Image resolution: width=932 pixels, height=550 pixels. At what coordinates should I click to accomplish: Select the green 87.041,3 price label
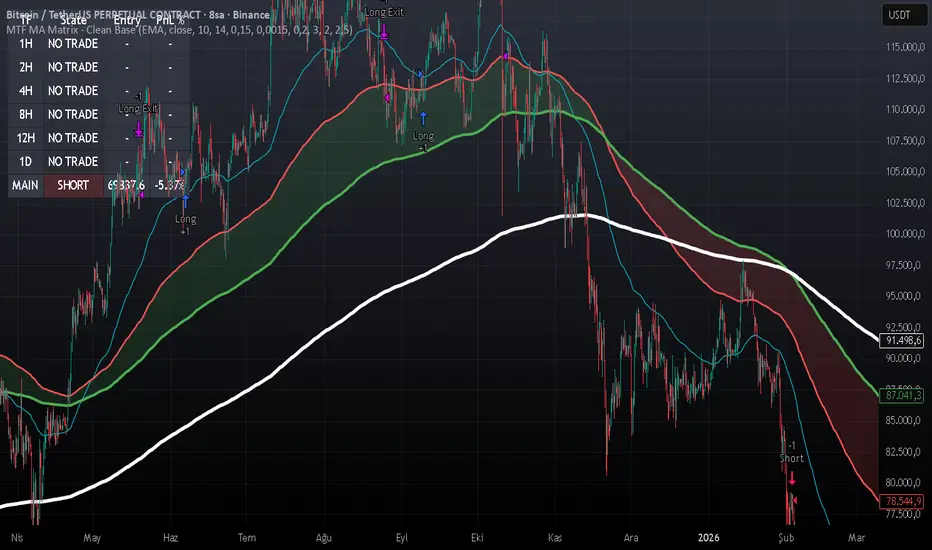point(903,395)
